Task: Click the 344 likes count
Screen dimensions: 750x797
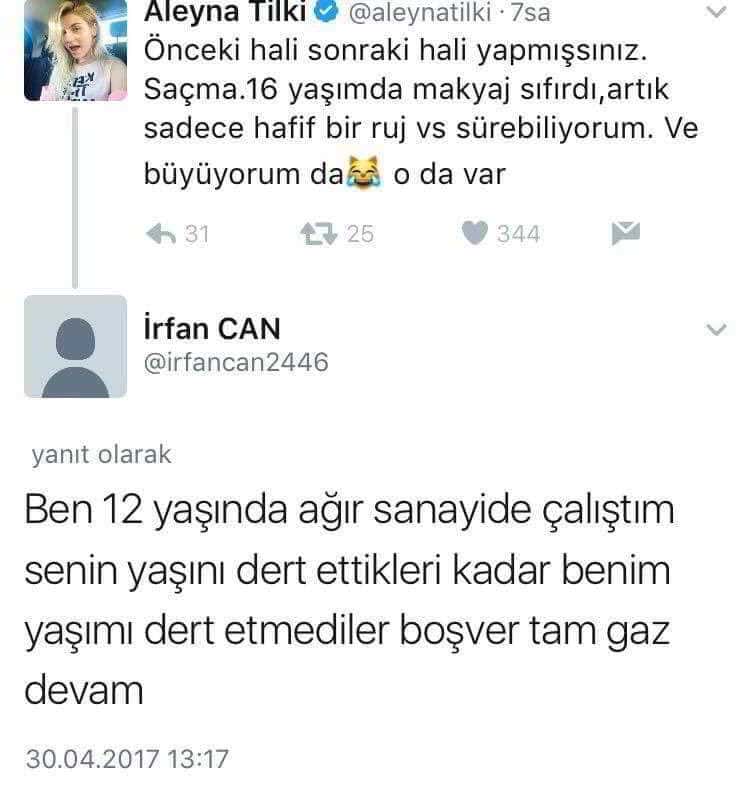Action: [x=518, y=234]
